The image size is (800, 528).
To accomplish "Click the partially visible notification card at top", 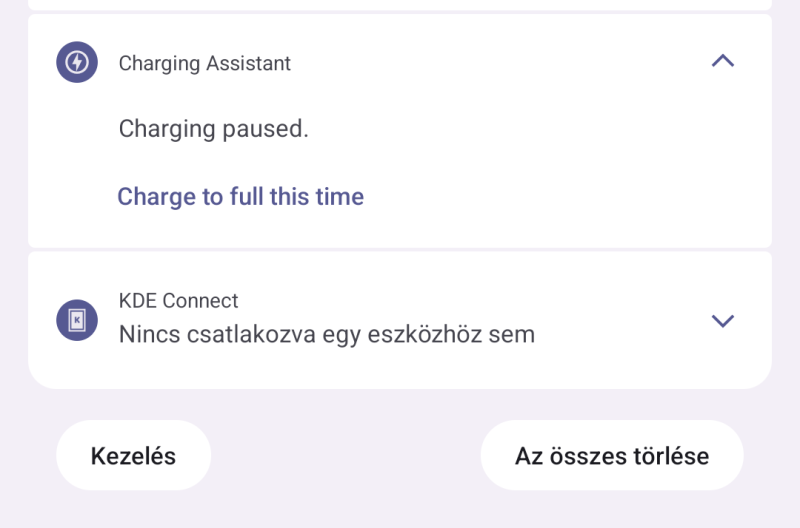I will tap(400, 5).
